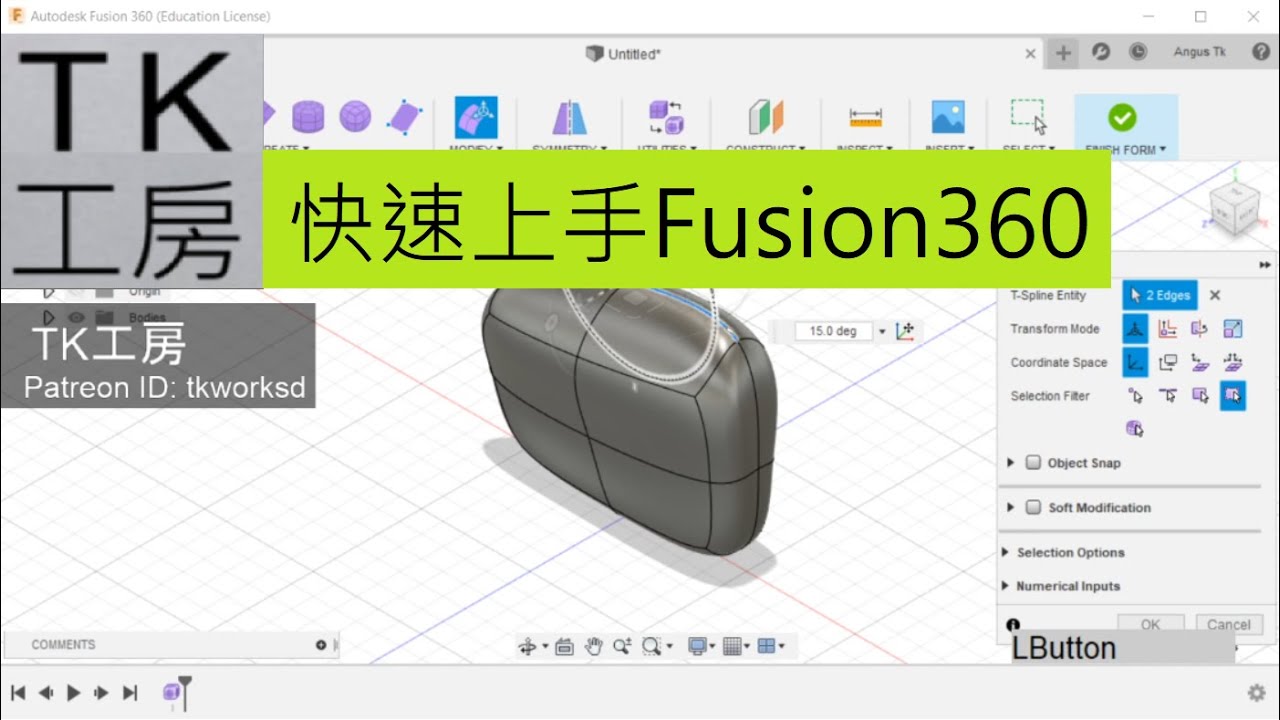Set Selection Filter to edge icon

(1167, 396)
